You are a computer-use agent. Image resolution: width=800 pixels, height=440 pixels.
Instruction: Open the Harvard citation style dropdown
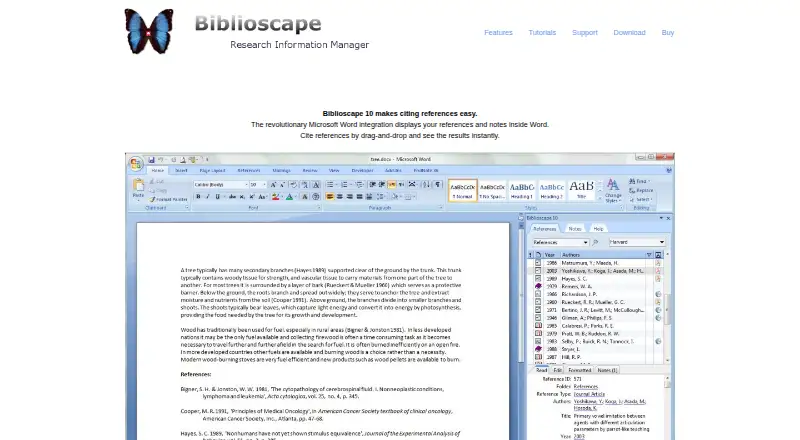tap(637, 242)
